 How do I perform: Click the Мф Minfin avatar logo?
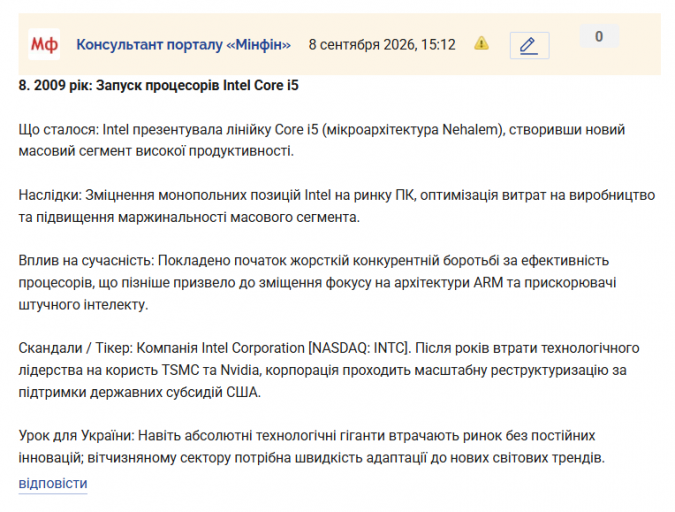coord(44,44)
